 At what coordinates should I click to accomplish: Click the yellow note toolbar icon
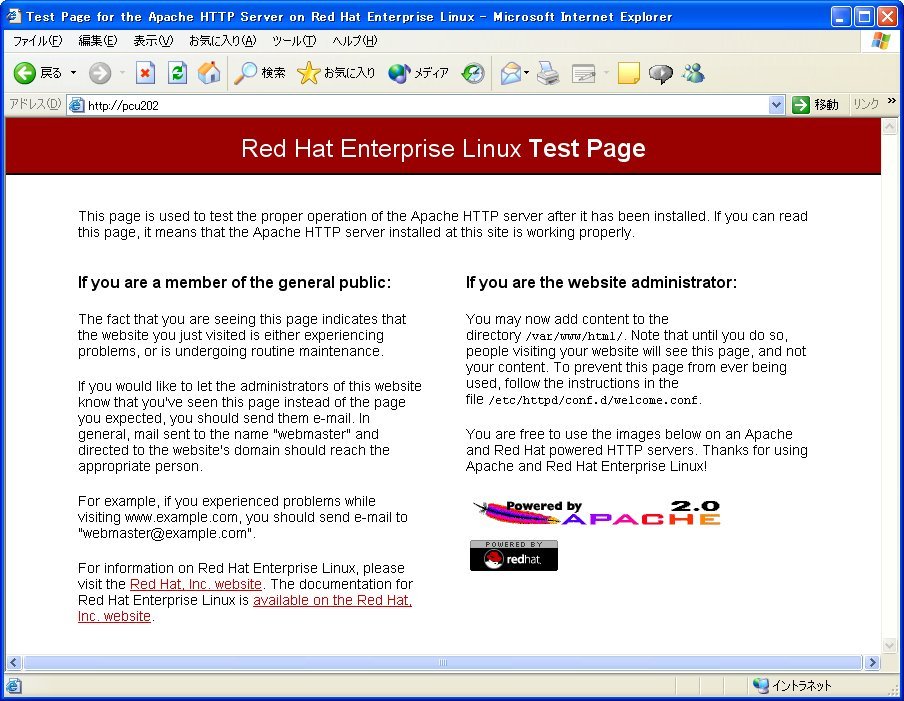click(628, 73)
